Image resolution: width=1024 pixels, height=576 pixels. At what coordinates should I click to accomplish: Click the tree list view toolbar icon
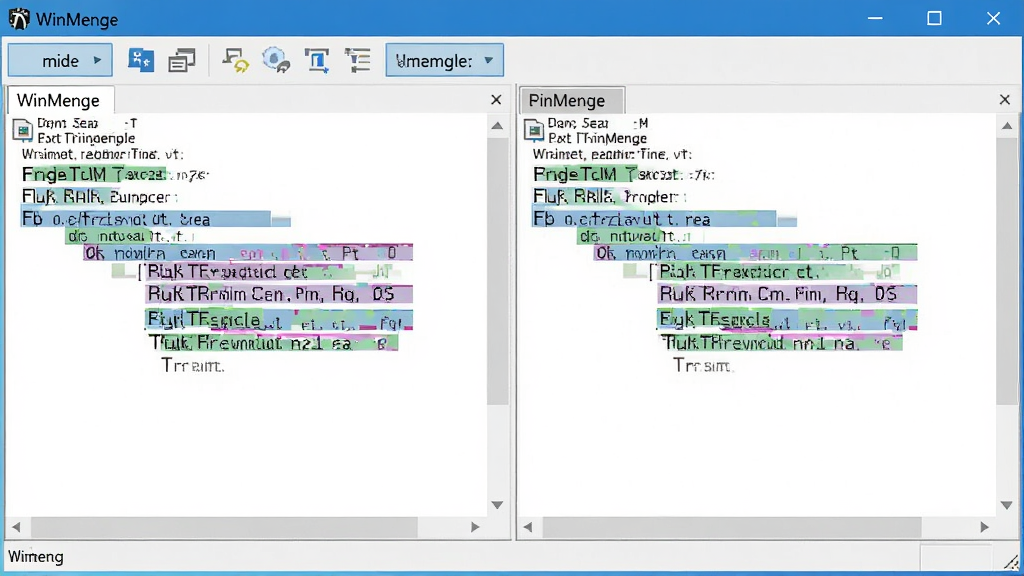pos(358,61)
